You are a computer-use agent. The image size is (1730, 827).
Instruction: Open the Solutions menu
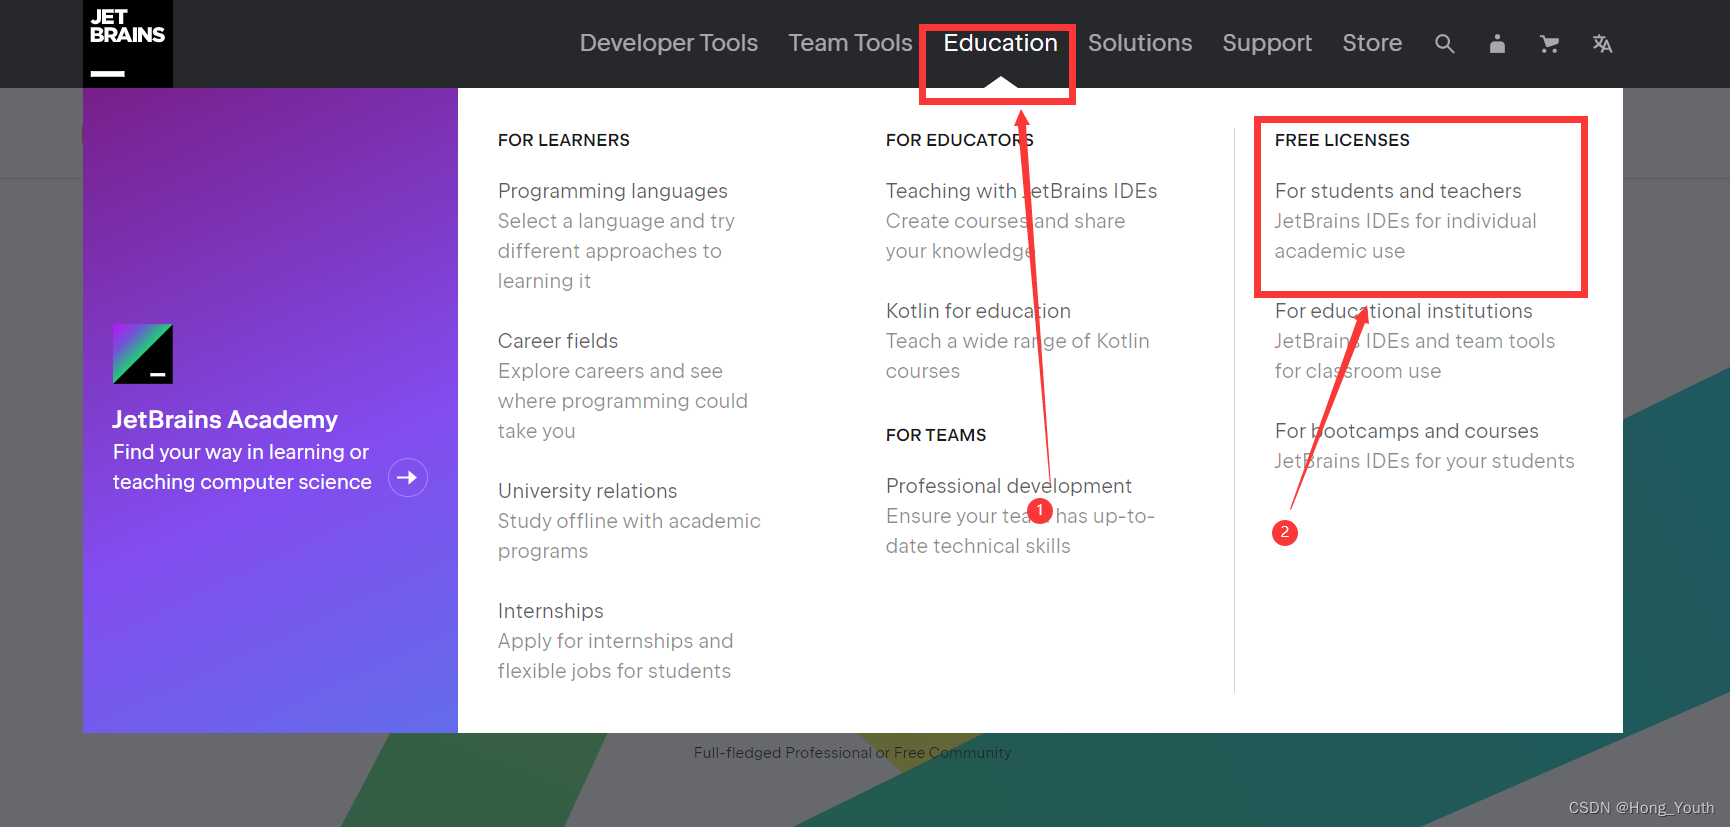pos(1140,43)
